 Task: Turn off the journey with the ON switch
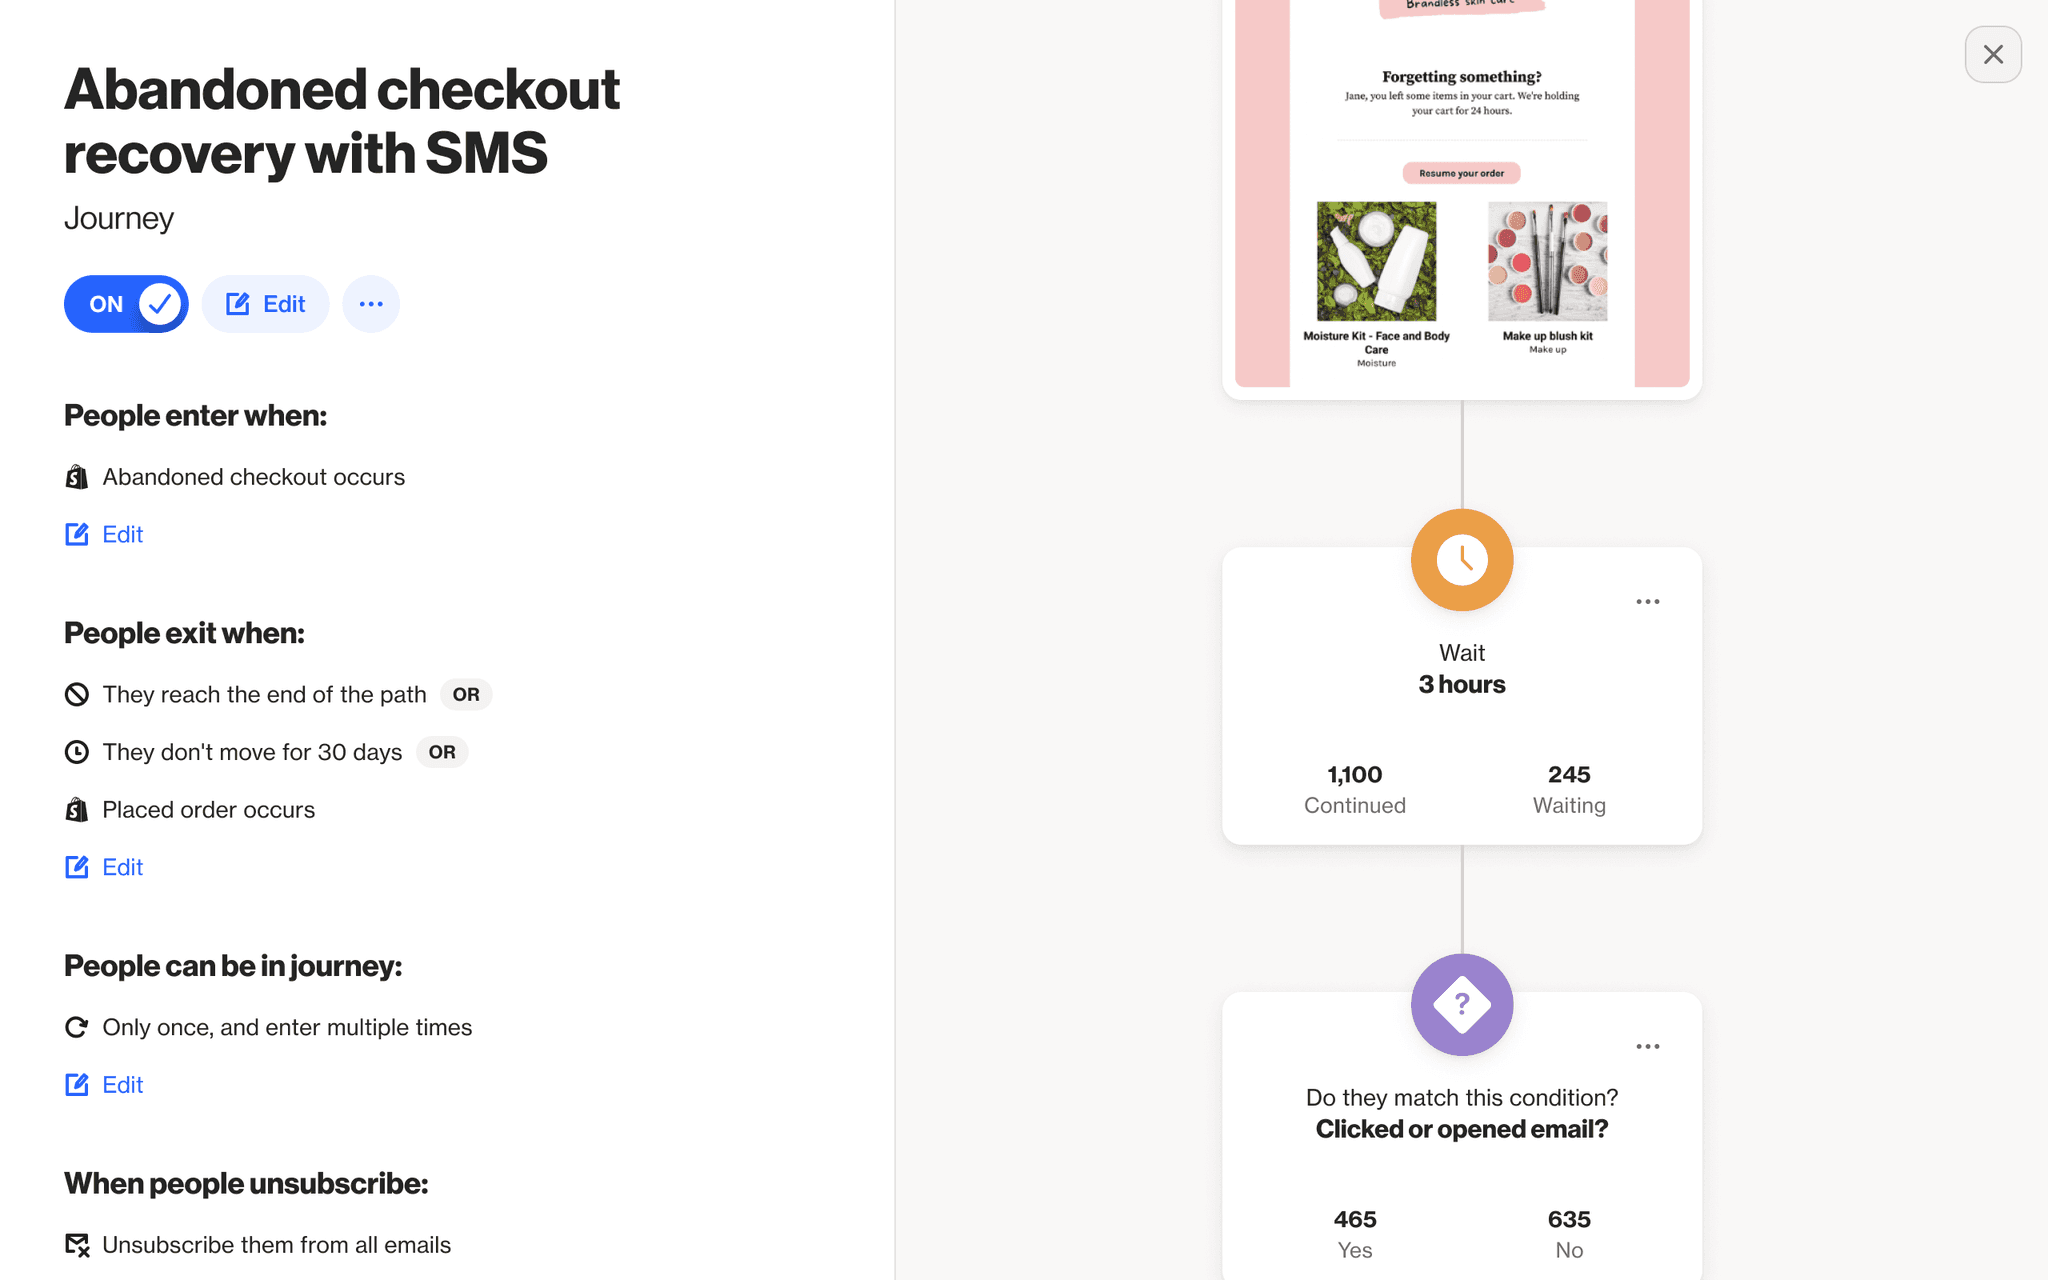tap(126, 303)
